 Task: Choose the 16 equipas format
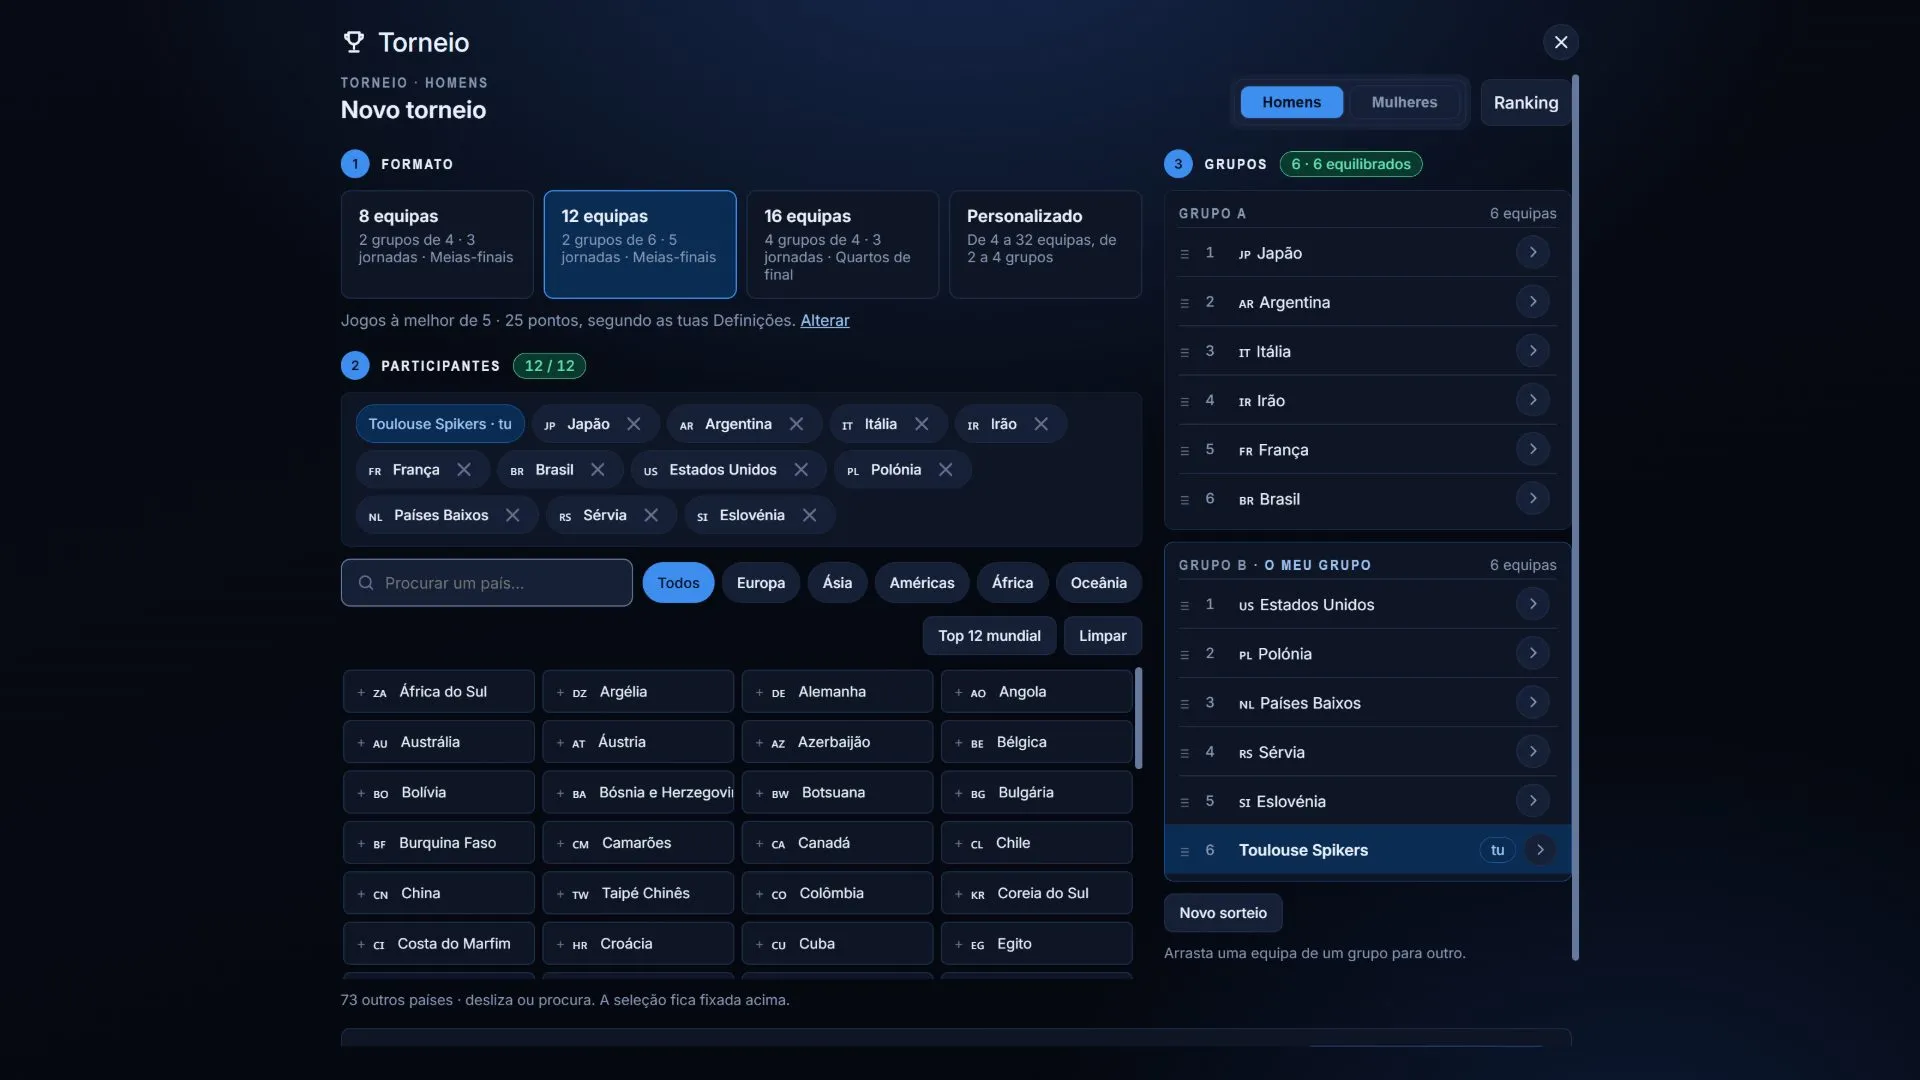coord(843,244)
